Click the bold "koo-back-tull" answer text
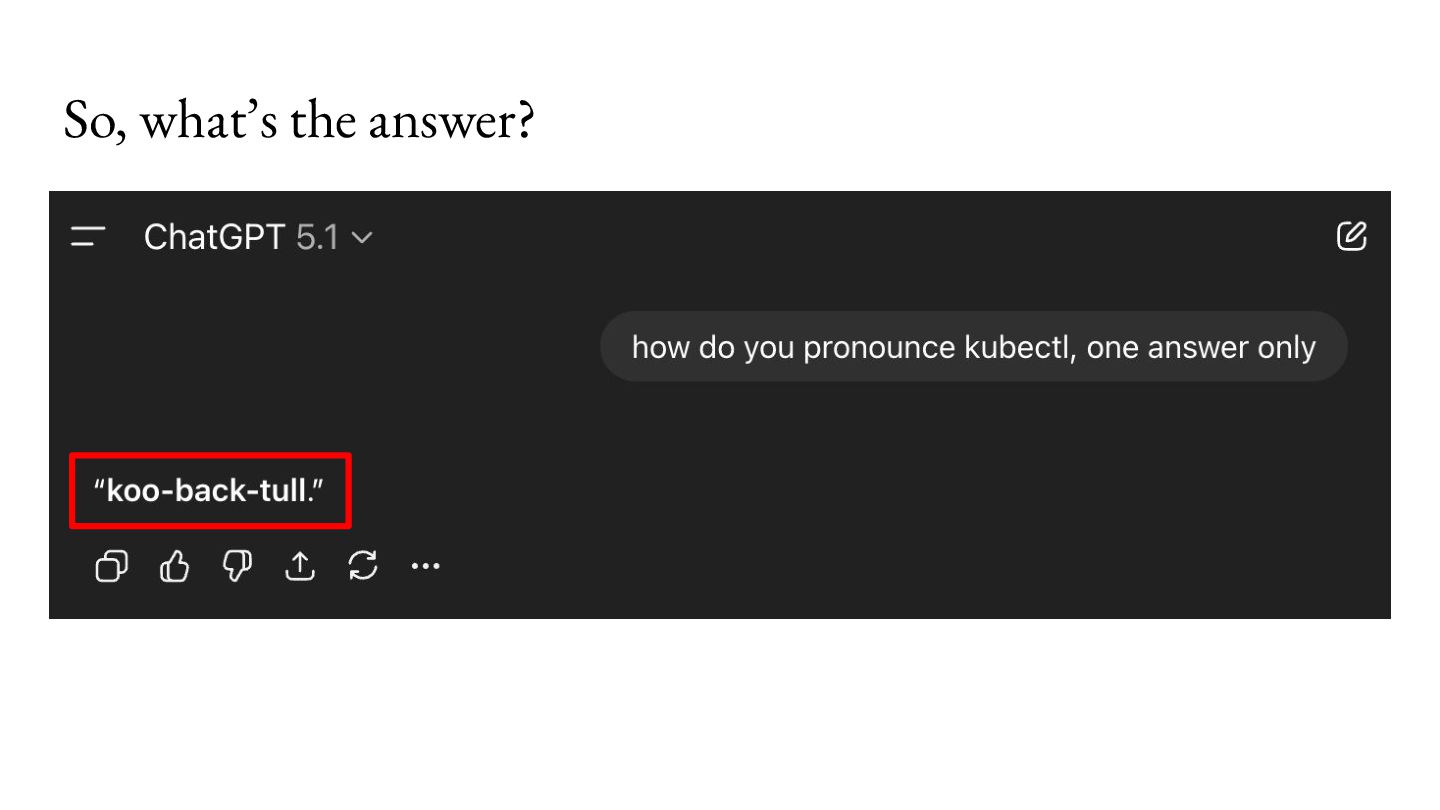The image size is (1440, 810). click(x=205, y=491)
